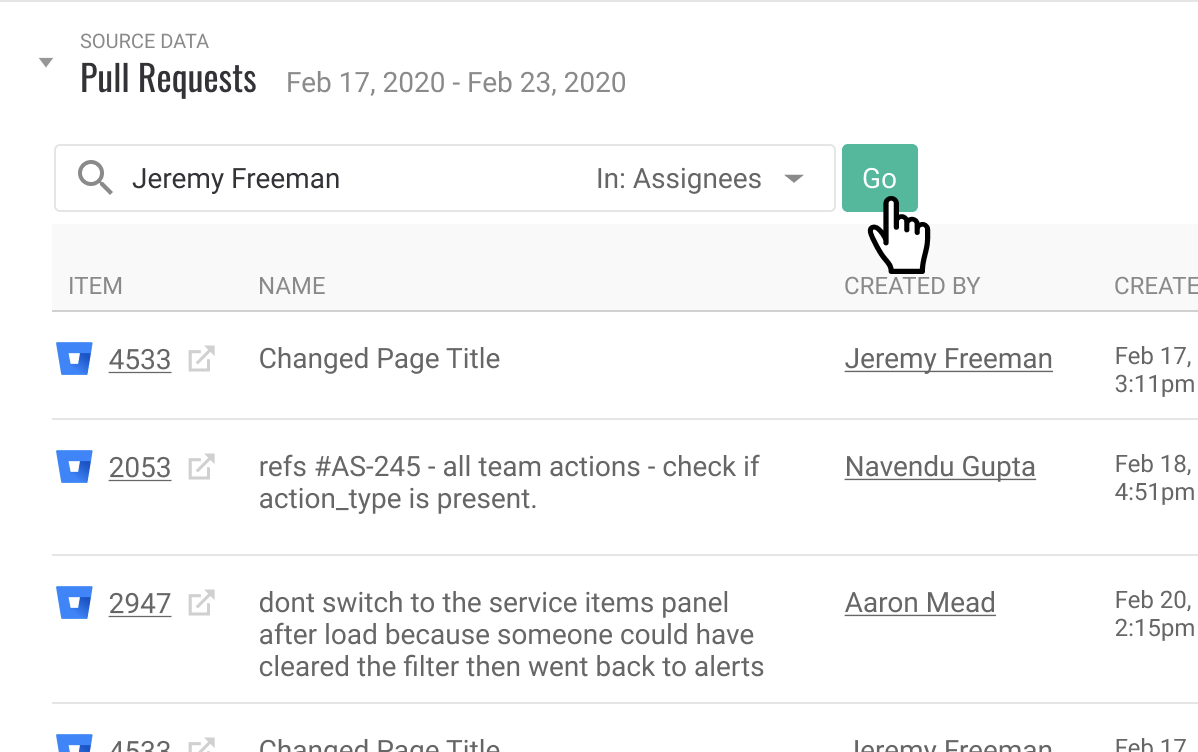Open external link icon for 4533
The width and height of the screenshot is (1198, 752).
[x=202, y=359]
